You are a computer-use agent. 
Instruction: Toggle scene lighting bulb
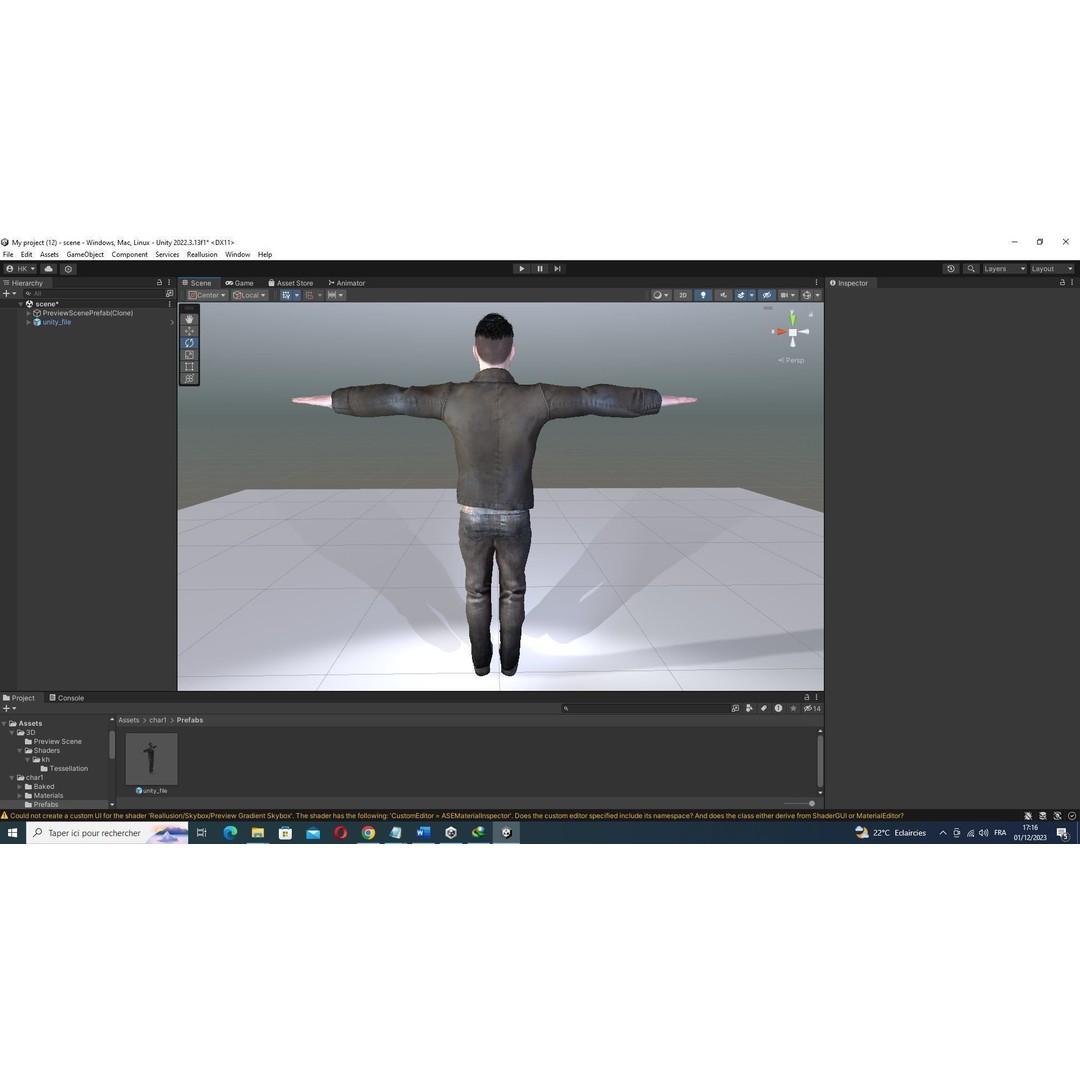point(703,295)
